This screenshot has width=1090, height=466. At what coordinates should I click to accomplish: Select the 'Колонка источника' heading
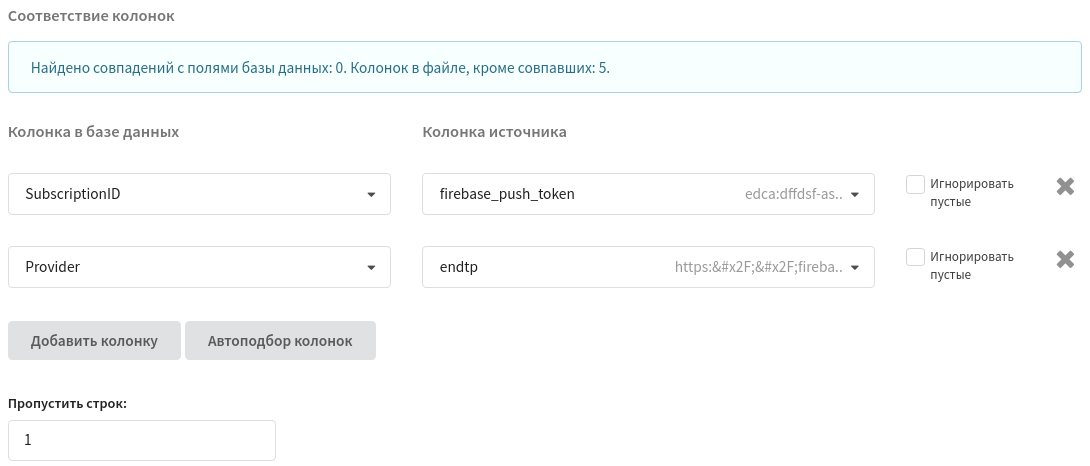[x=494, y=132]
